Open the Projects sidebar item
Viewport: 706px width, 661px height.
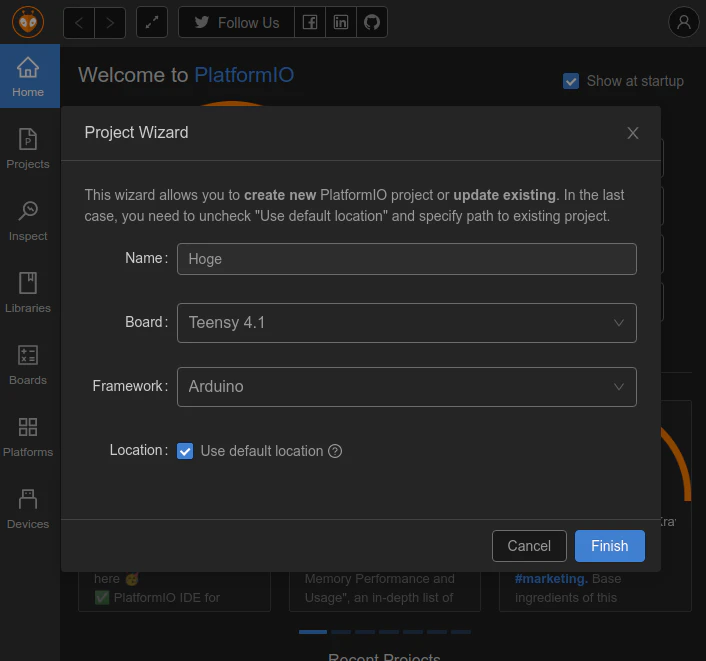coord(28,149)
